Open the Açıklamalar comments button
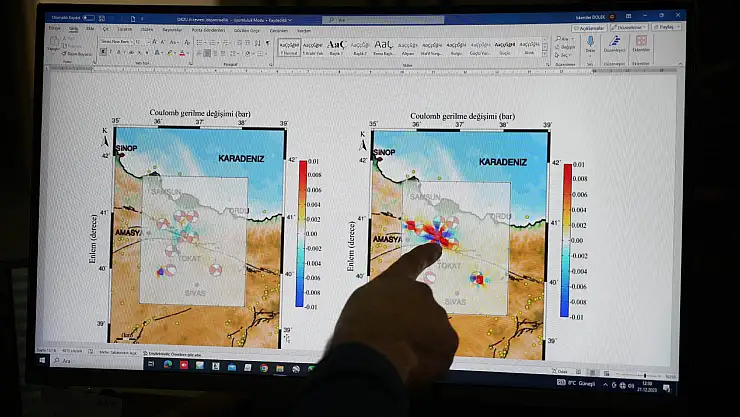Viewport: 740px width, 417px height. 591,29
